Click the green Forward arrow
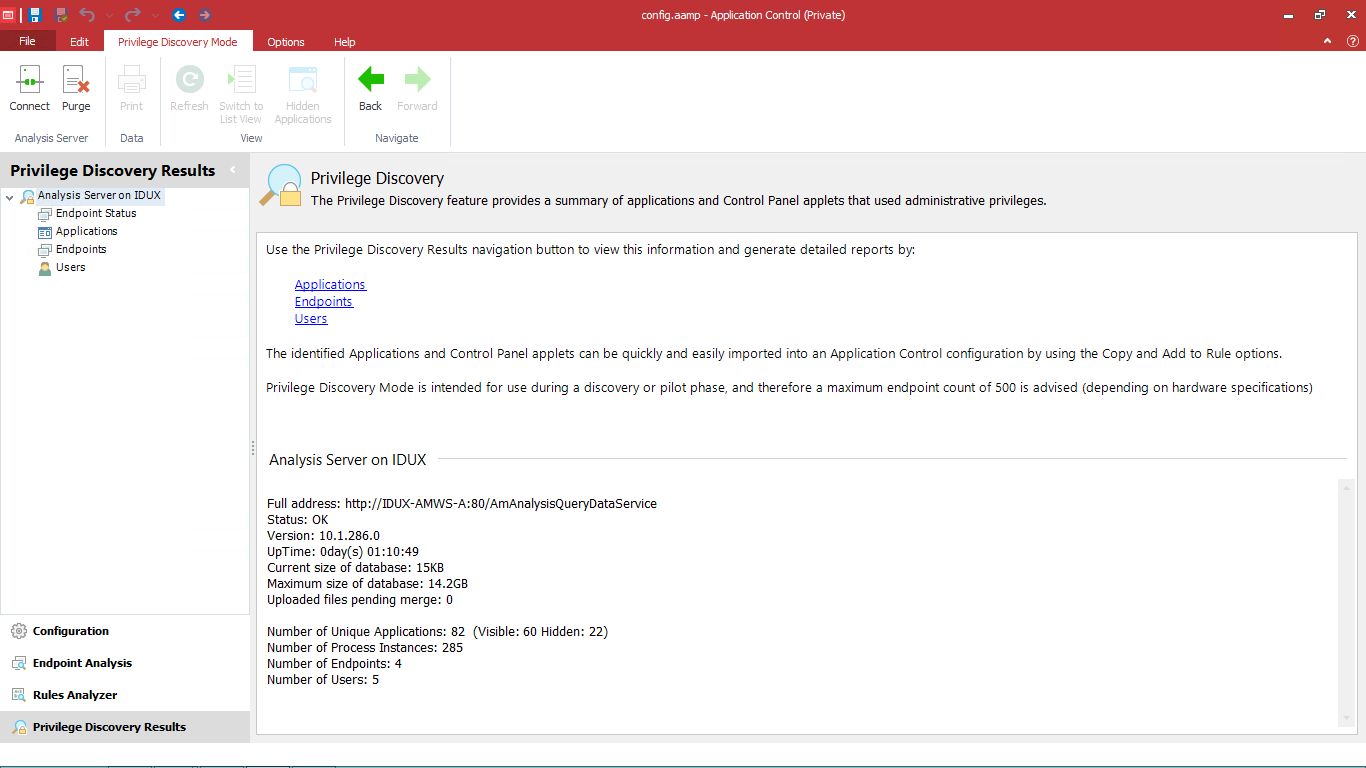This screenshot has width=1366, height=768. pos(417,79)
